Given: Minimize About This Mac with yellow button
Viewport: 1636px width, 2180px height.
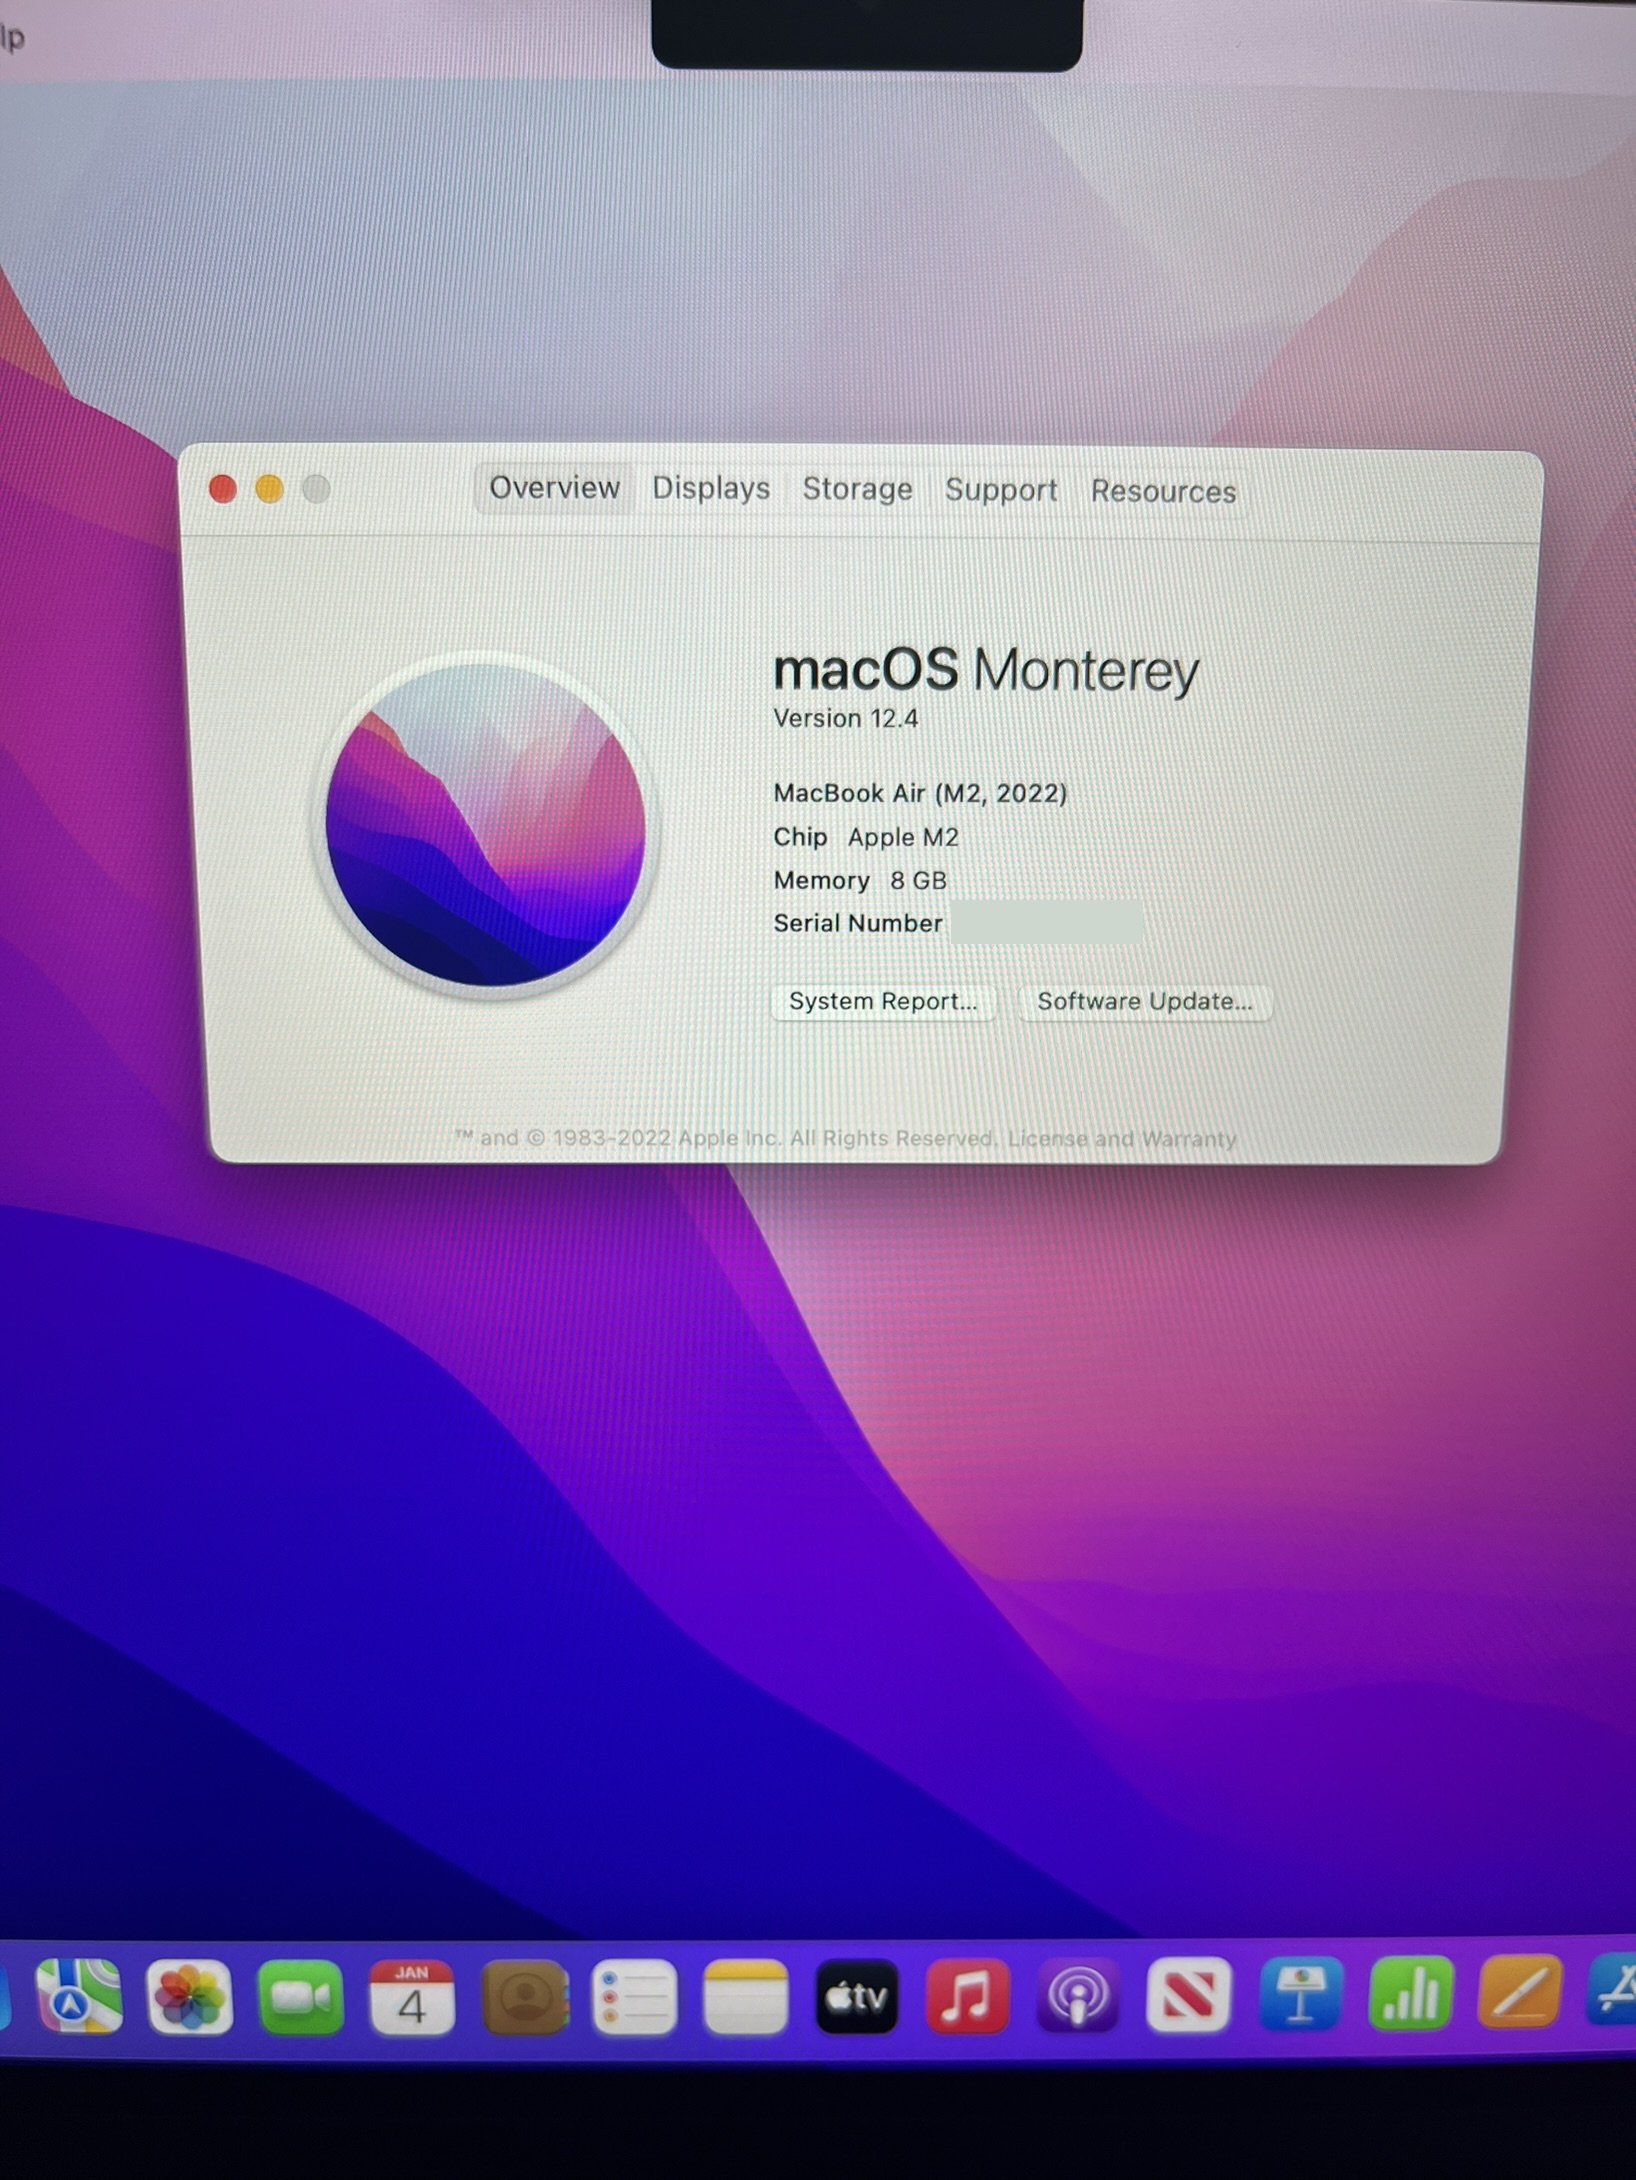Looking at the screenshot, I should point(269,489).
